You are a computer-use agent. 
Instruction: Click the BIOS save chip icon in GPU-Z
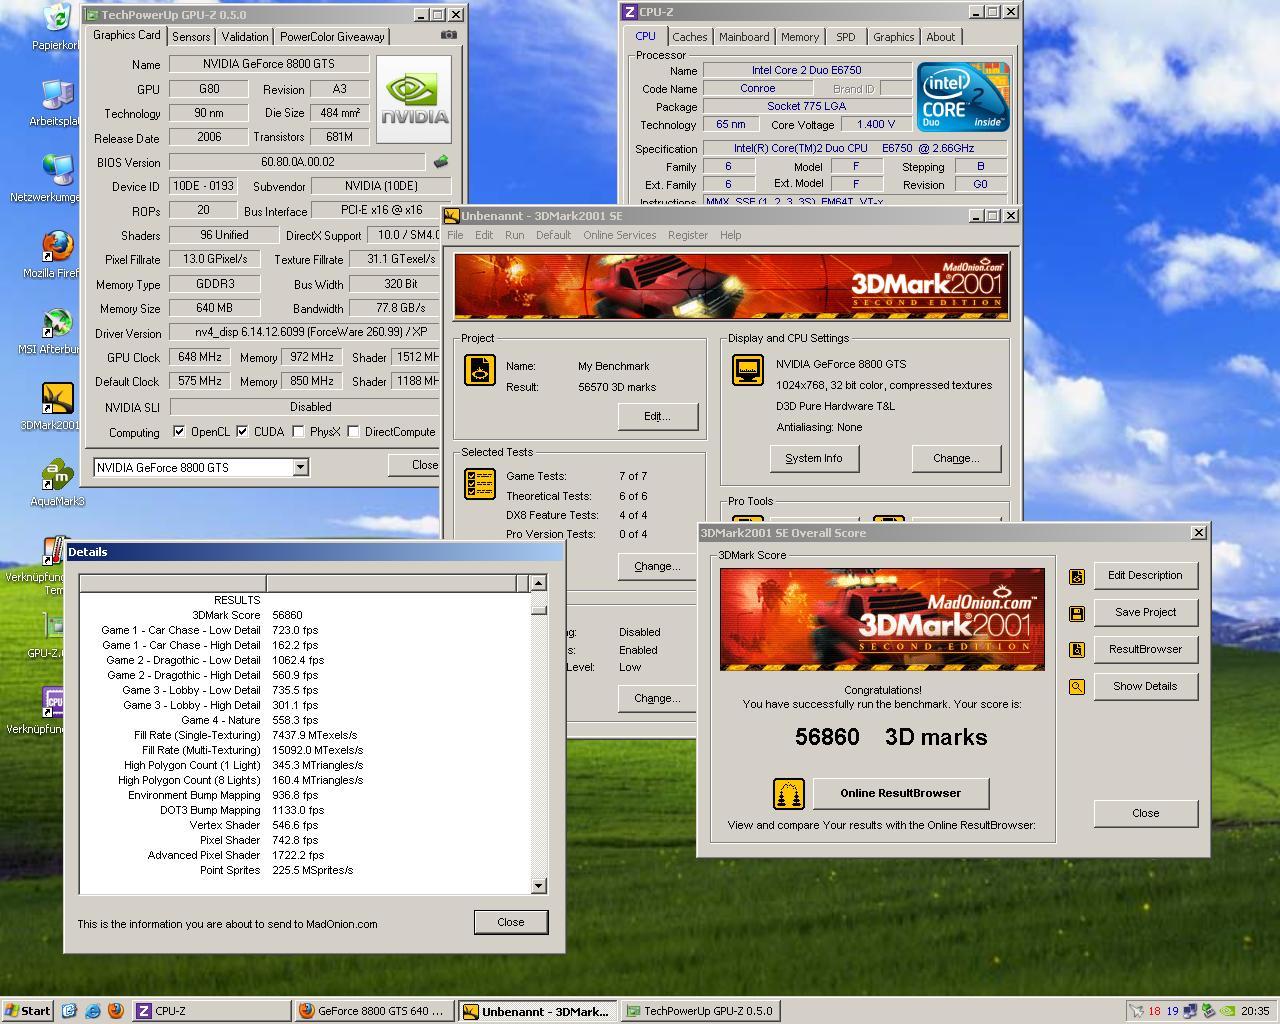(x=440, y=161)
